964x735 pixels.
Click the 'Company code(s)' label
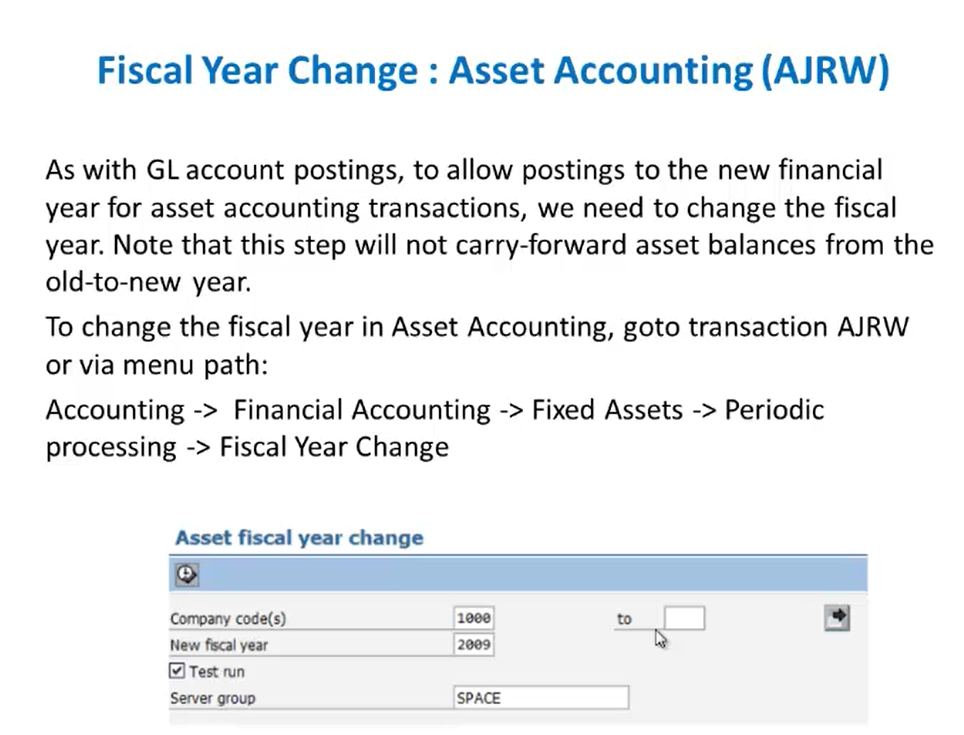(228, 618)
